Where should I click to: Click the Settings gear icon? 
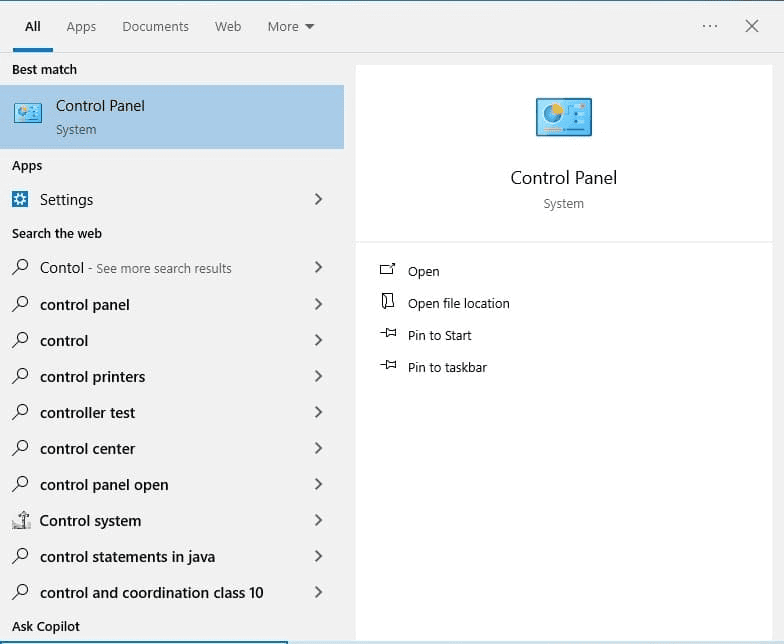(20, 199)
